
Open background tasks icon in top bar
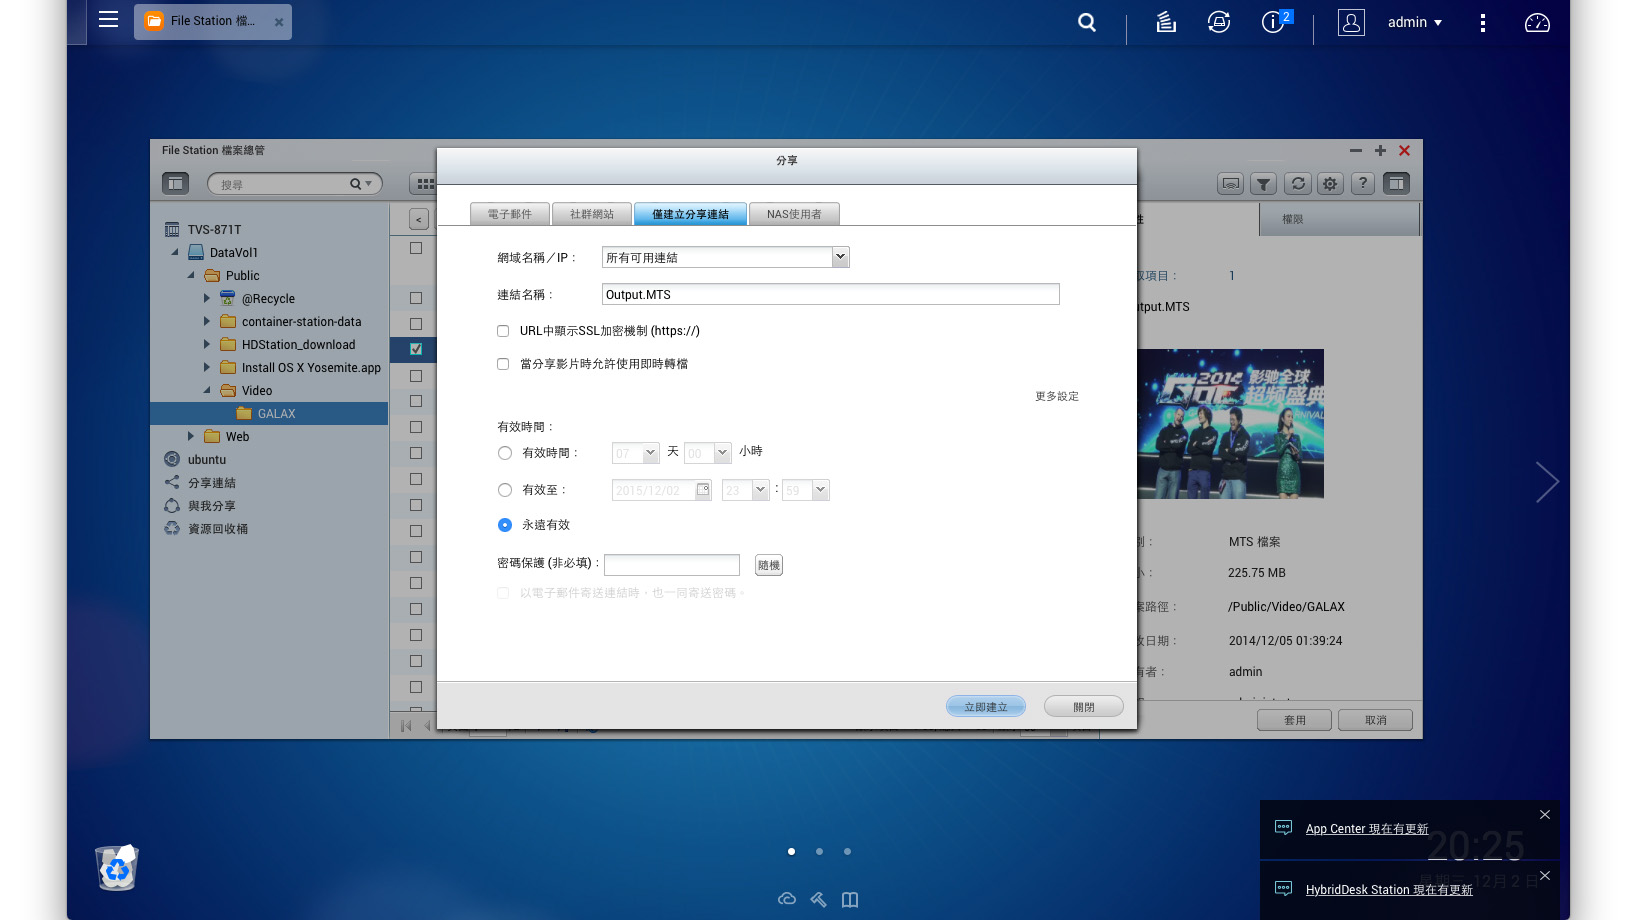pos(1166,22)
